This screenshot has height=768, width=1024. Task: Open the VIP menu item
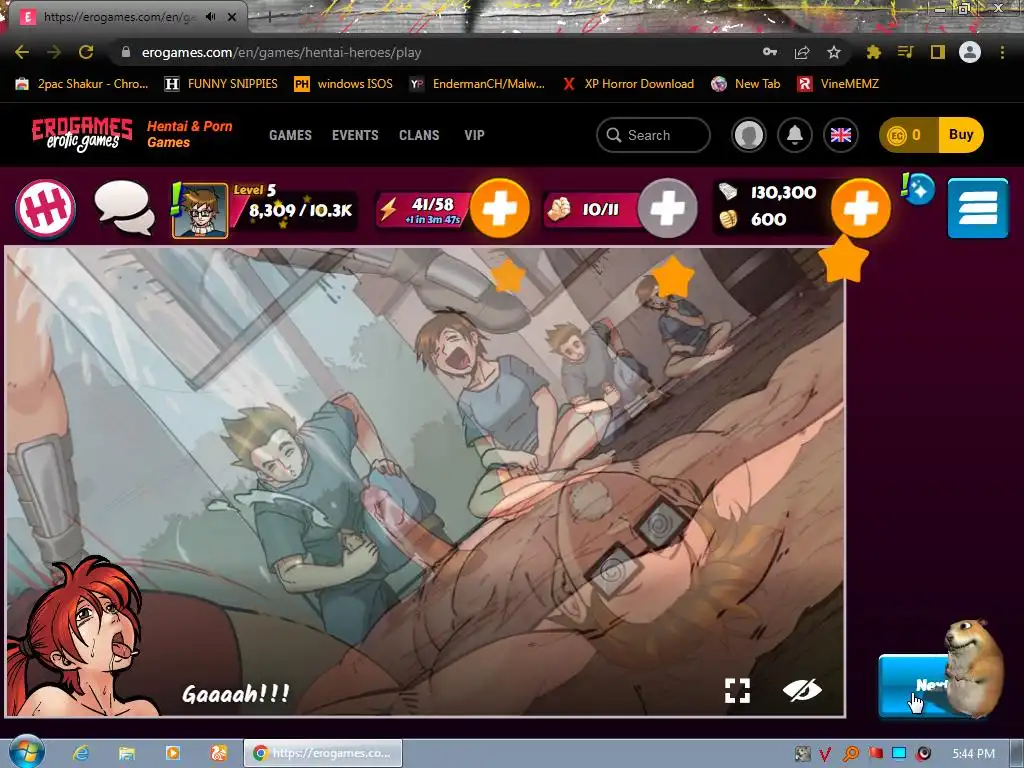(x=475, y=135)
